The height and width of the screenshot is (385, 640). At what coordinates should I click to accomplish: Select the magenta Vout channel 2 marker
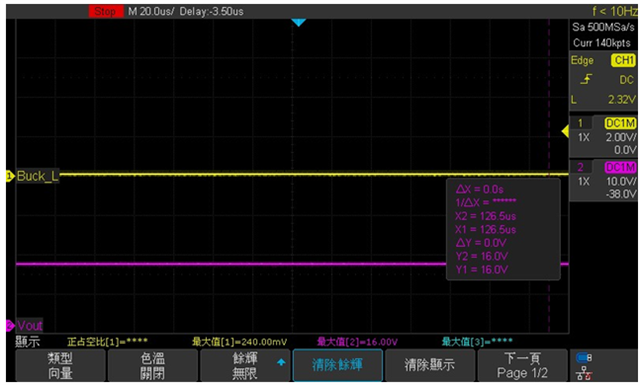pyautogui.click(x=10, y=325)
